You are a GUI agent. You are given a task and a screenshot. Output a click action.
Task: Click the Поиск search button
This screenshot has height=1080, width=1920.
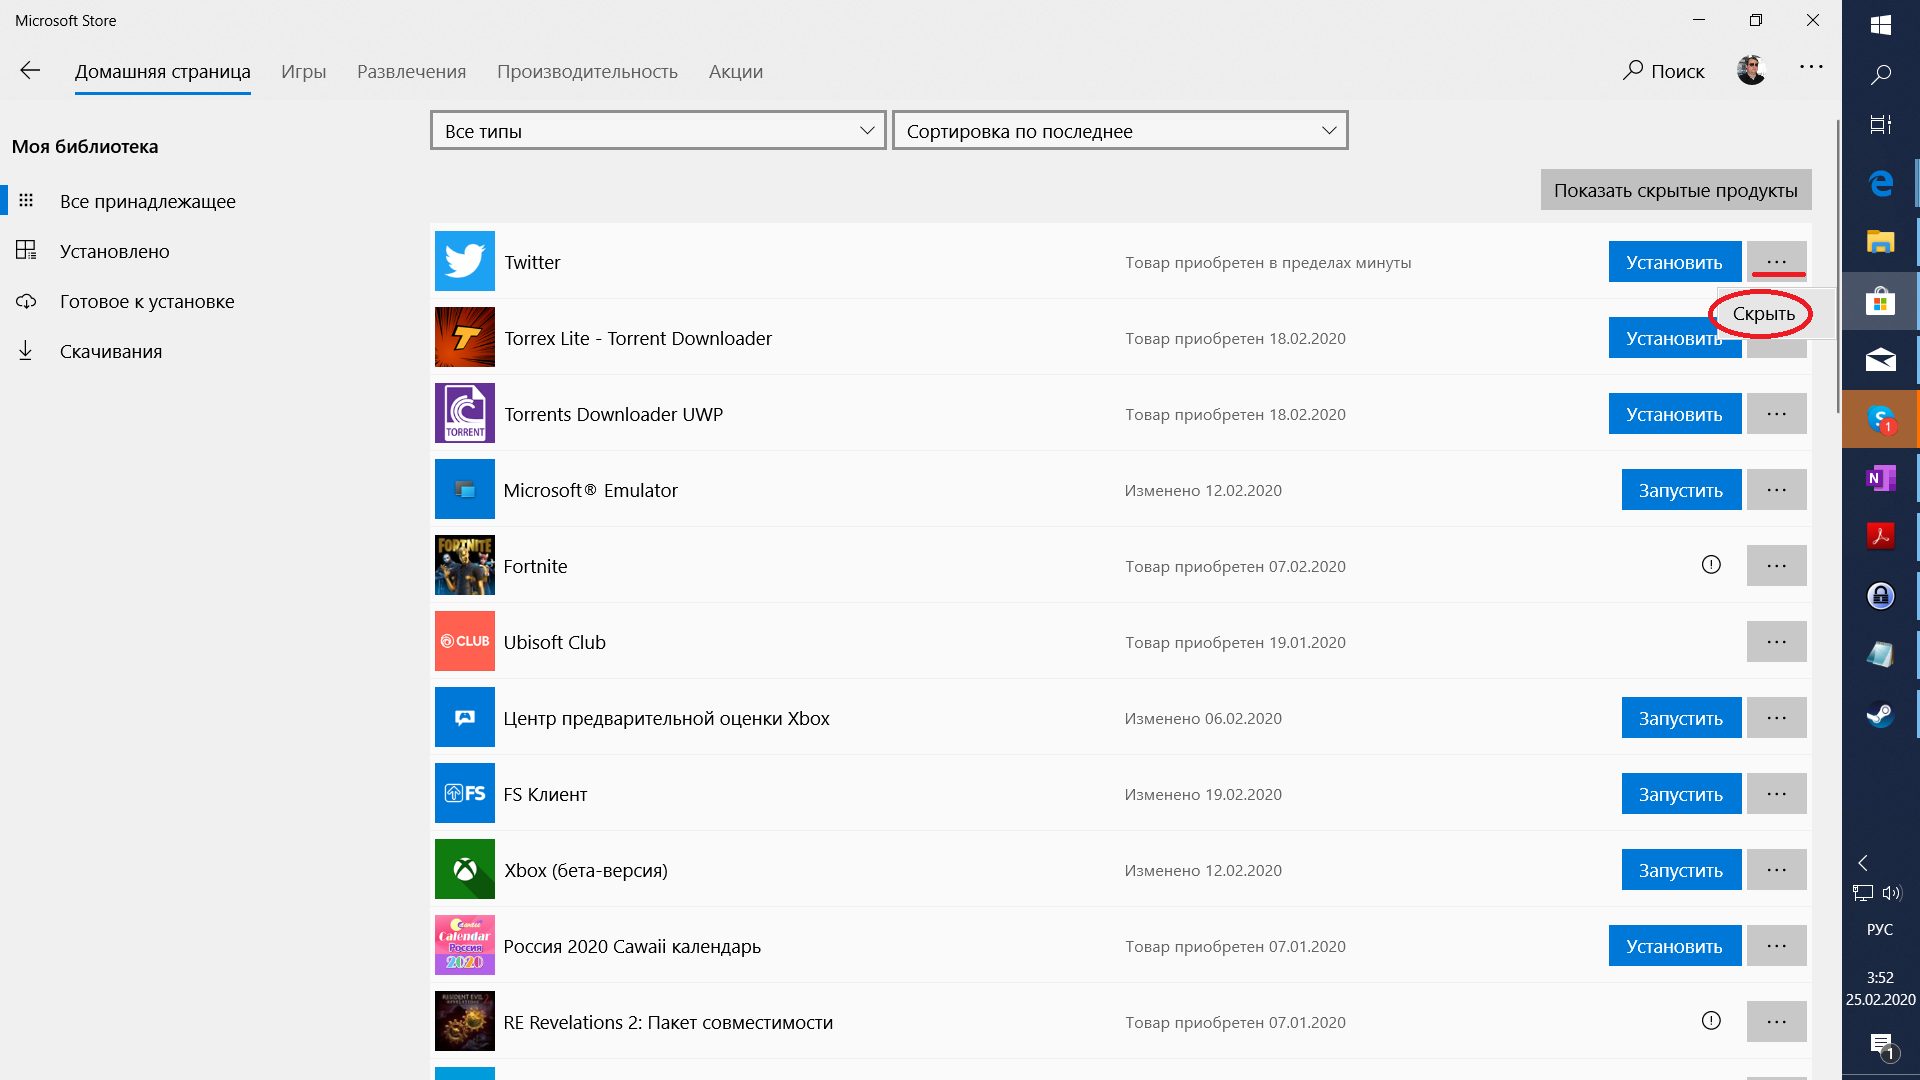tap(1663, 71)
